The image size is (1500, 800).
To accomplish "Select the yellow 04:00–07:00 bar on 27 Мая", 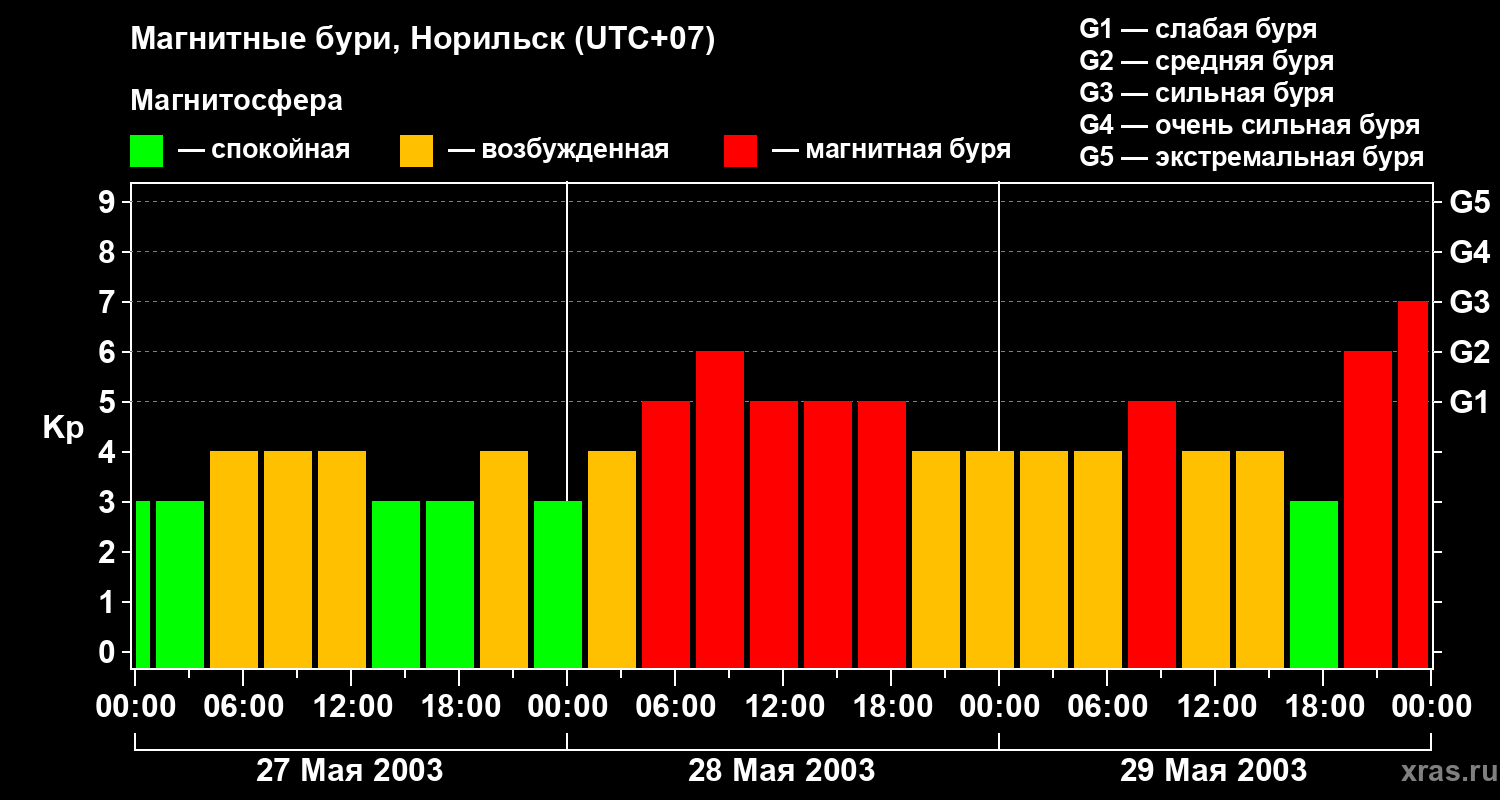I will click(x=234, y=559).
